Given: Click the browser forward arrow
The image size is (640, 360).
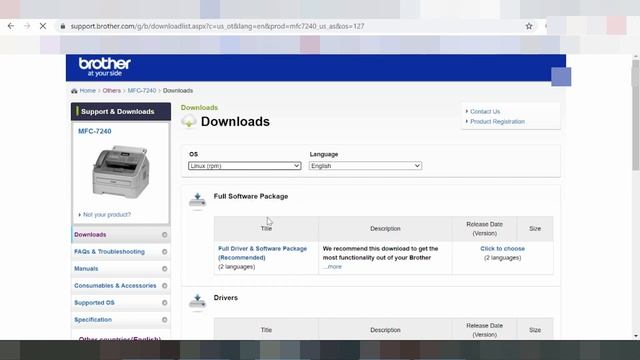Looking at the screenshot, I should click(27, 26).
